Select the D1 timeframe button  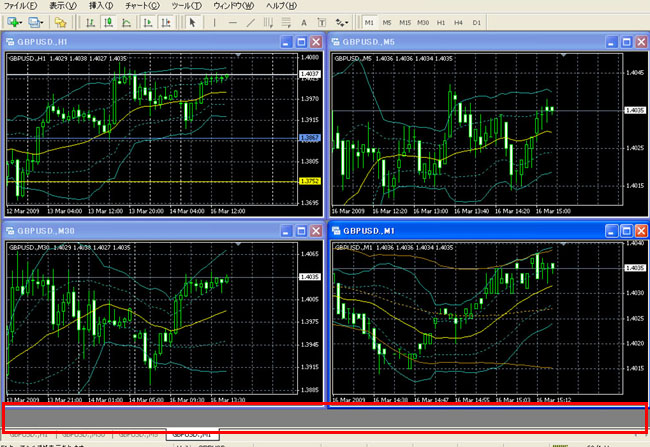[x=477, y=21]
